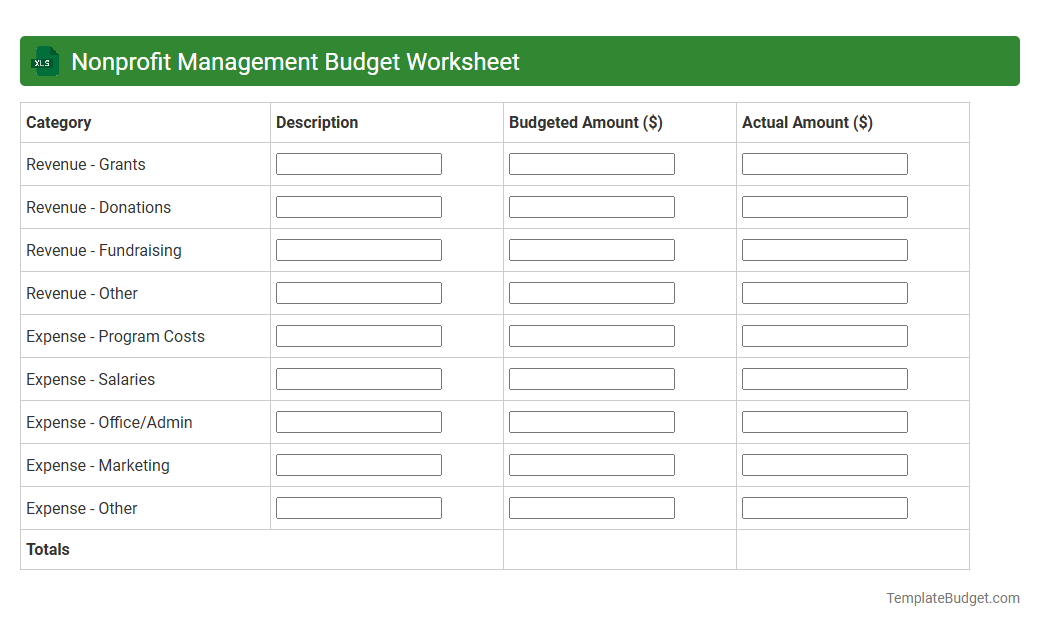Click the Description field for Revenue - Other
This screenshot has width=1040, height=627.
coord(358,292)
